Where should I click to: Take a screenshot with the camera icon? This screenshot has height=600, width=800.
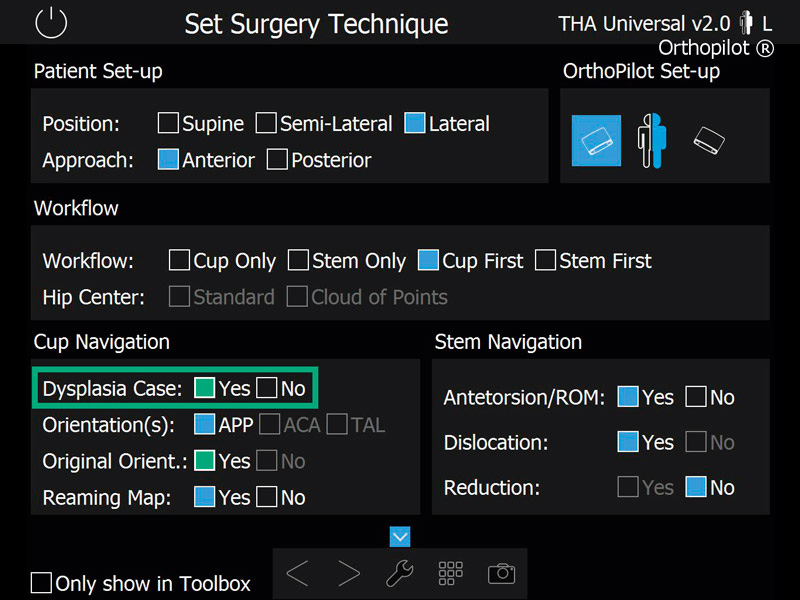pyautogui.click(x=501, y=573)
